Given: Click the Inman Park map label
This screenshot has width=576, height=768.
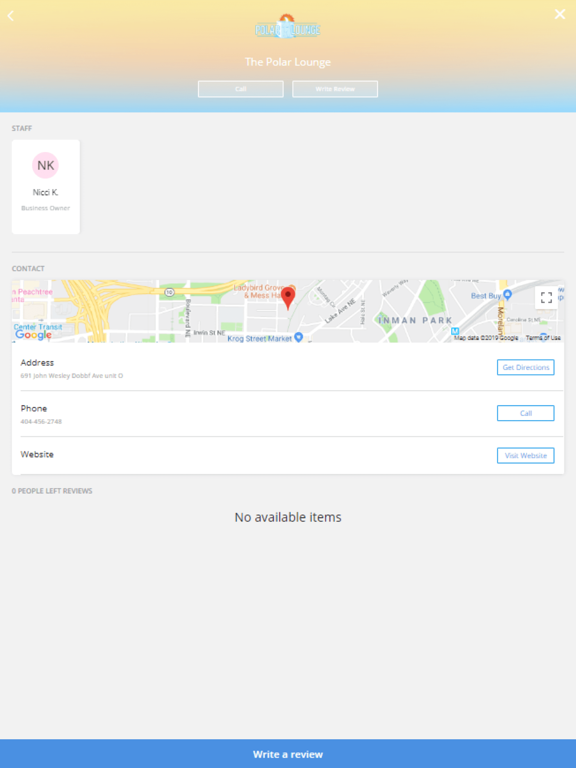Looking at the screenshot, I should click(415, 320).
